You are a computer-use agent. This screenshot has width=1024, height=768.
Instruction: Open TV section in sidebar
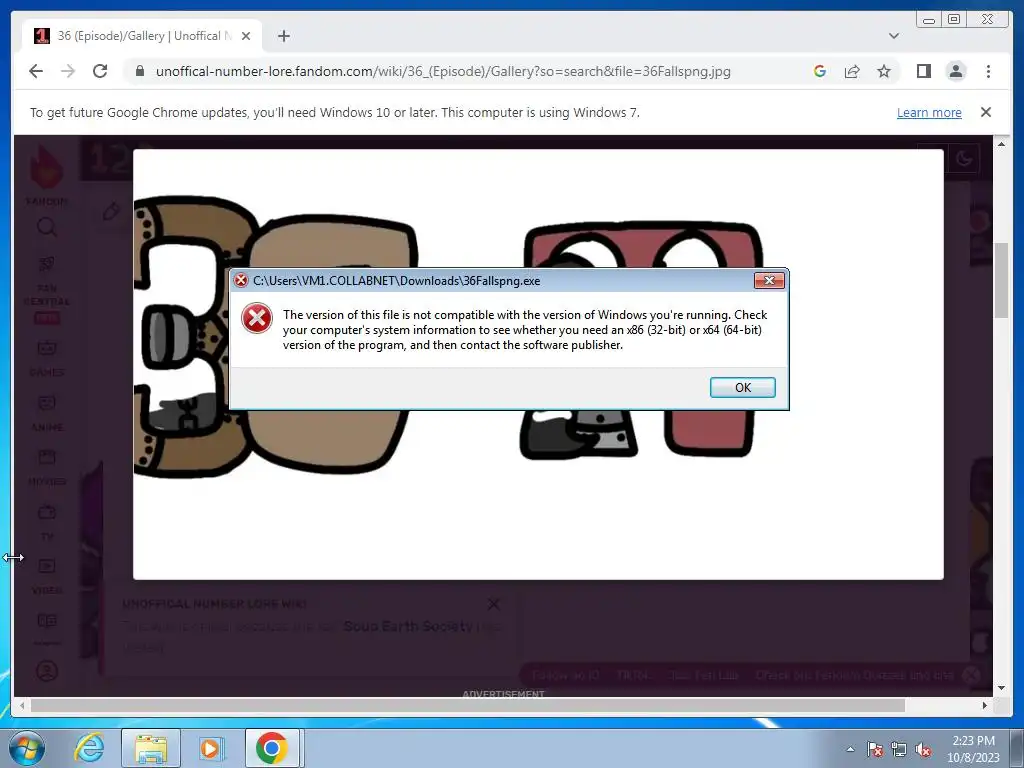pos(46,522)
